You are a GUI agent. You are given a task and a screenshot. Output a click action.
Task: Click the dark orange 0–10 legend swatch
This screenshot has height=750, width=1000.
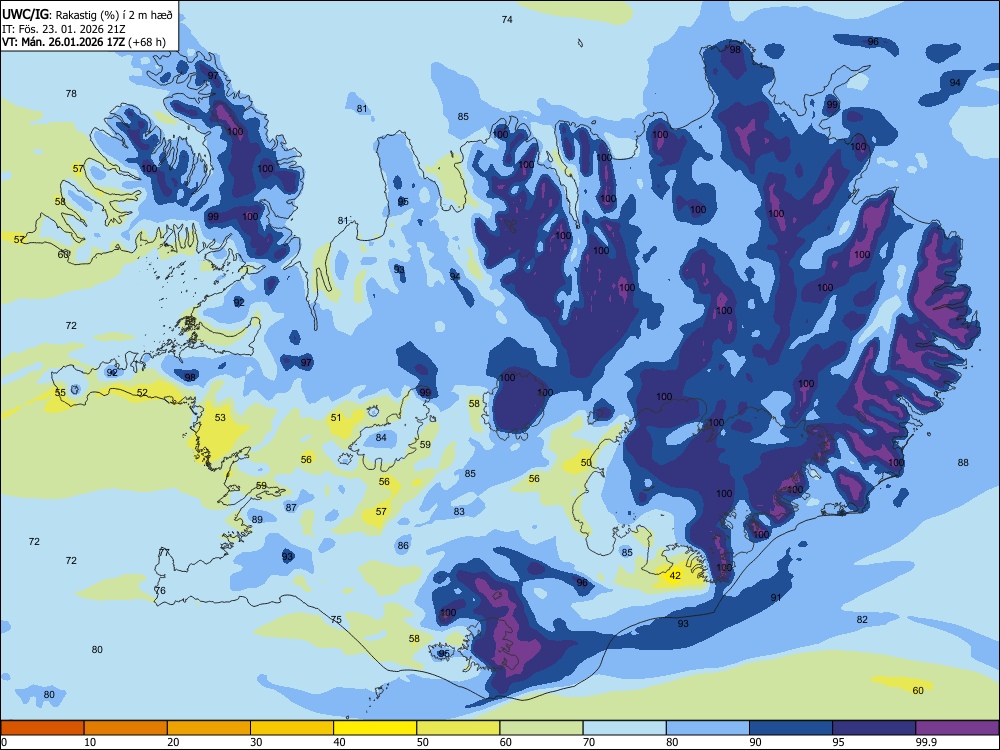[x=42, y=728]
